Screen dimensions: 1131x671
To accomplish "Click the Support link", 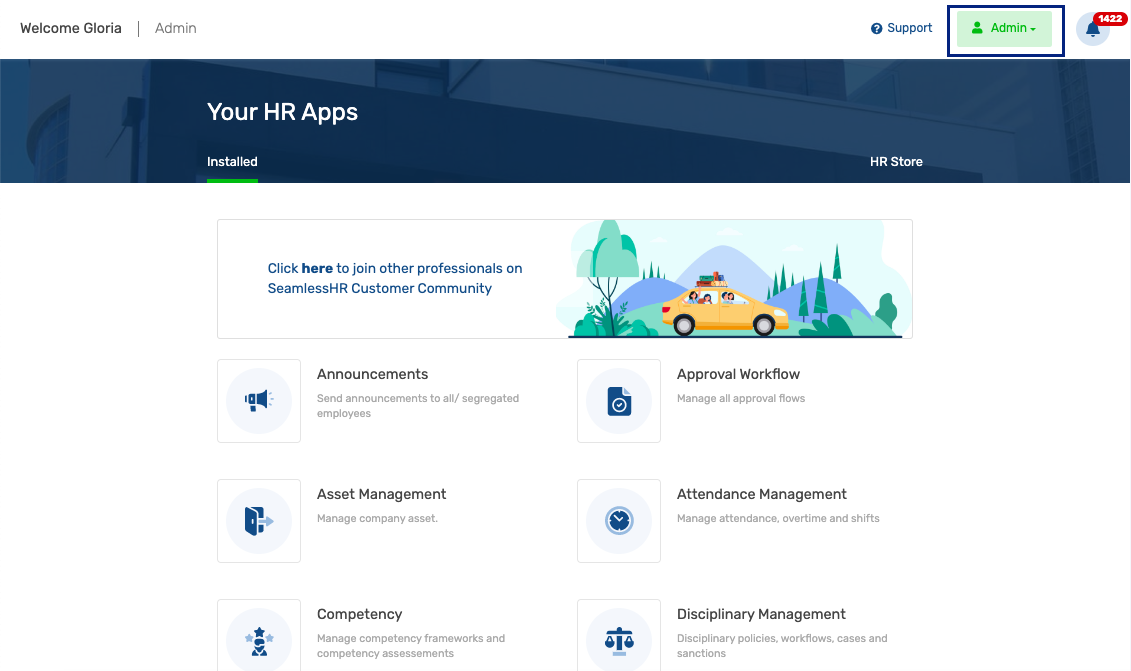I will [910, 28].
